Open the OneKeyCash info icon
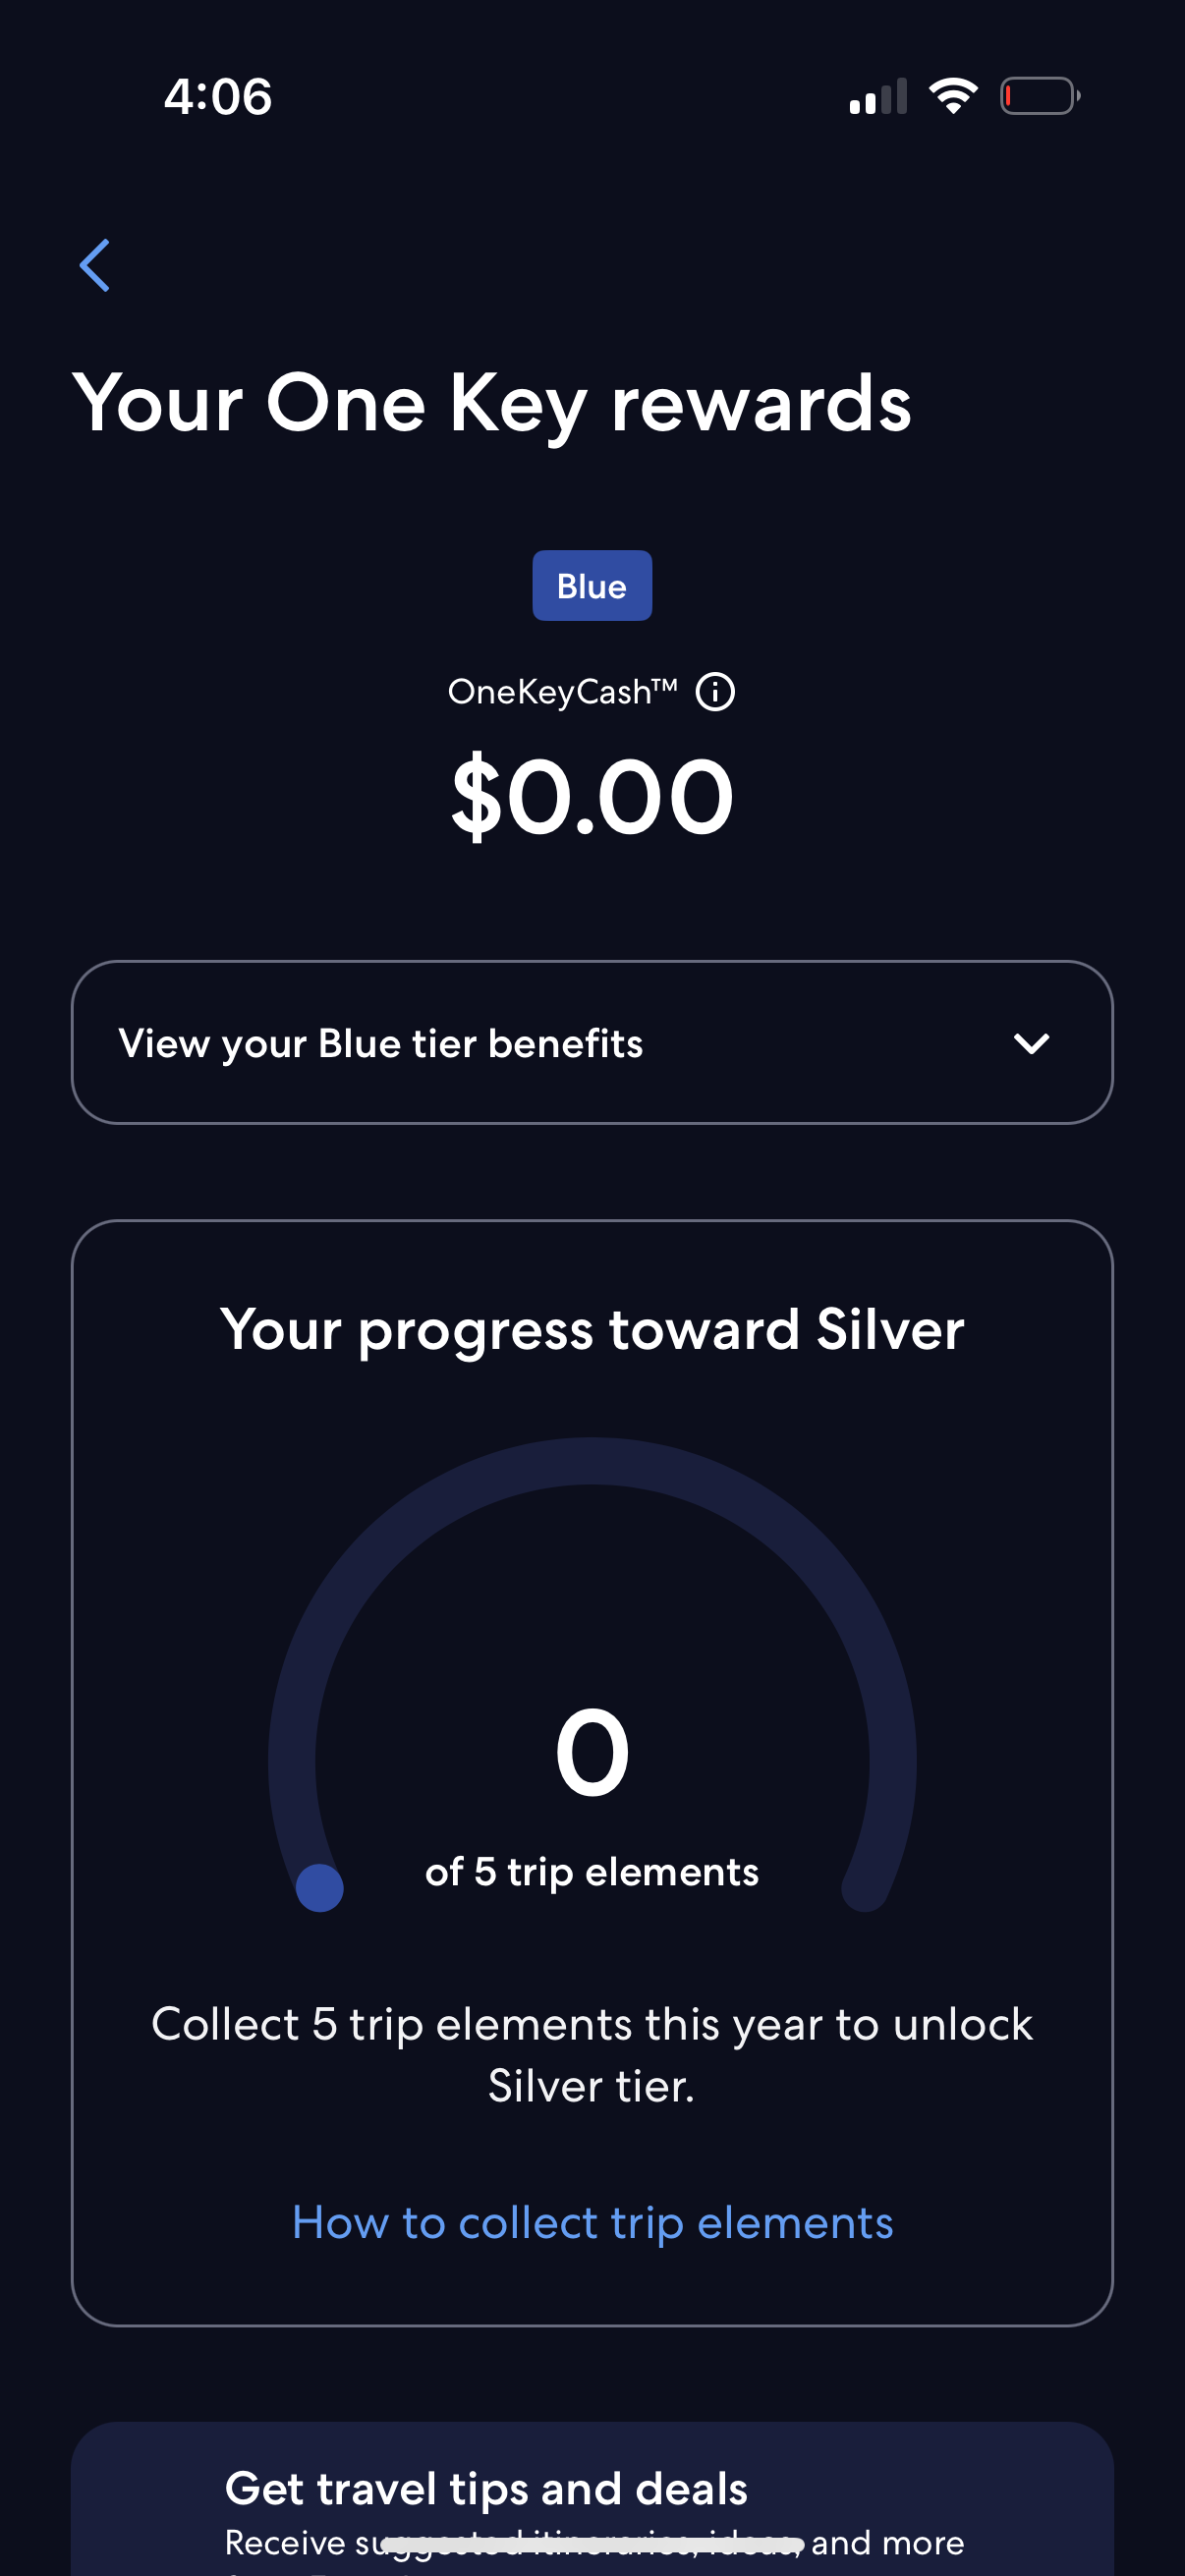 (715, 692)
